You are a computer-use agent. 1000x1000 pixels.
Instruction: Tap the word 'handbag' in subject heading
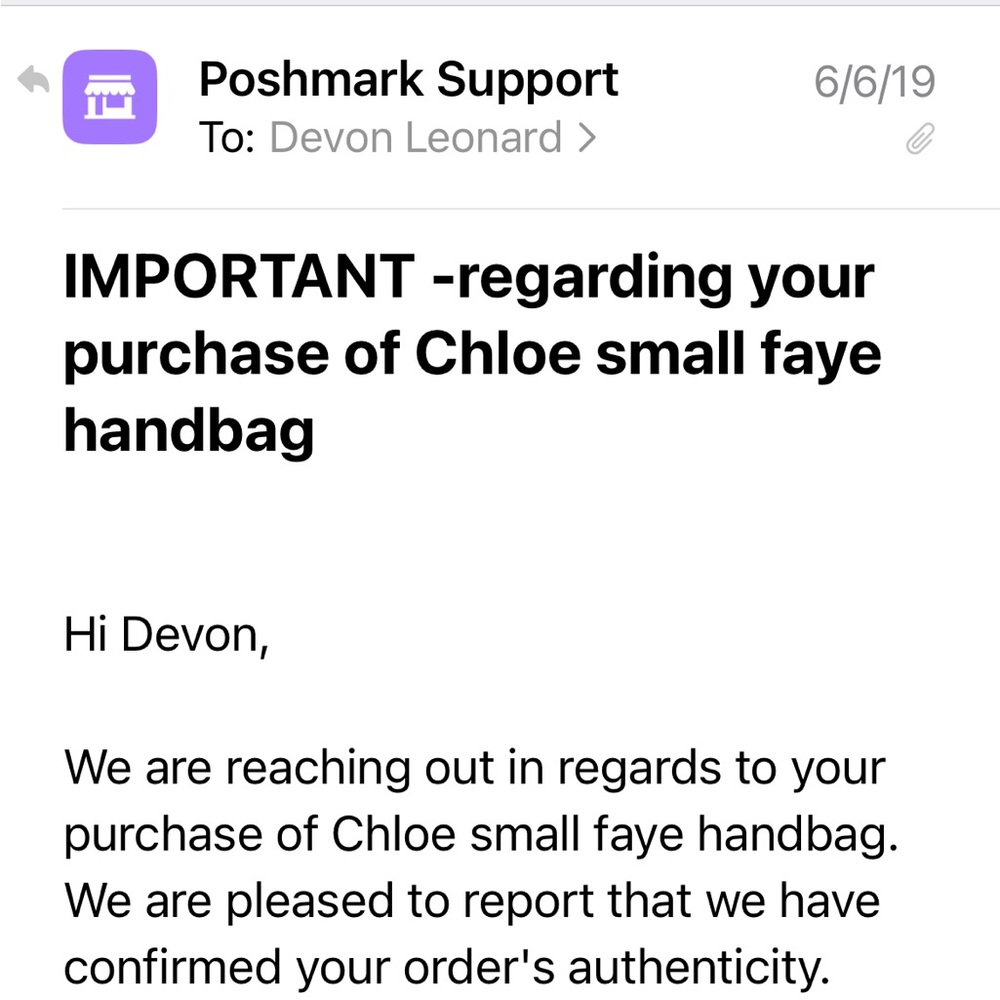189,431
